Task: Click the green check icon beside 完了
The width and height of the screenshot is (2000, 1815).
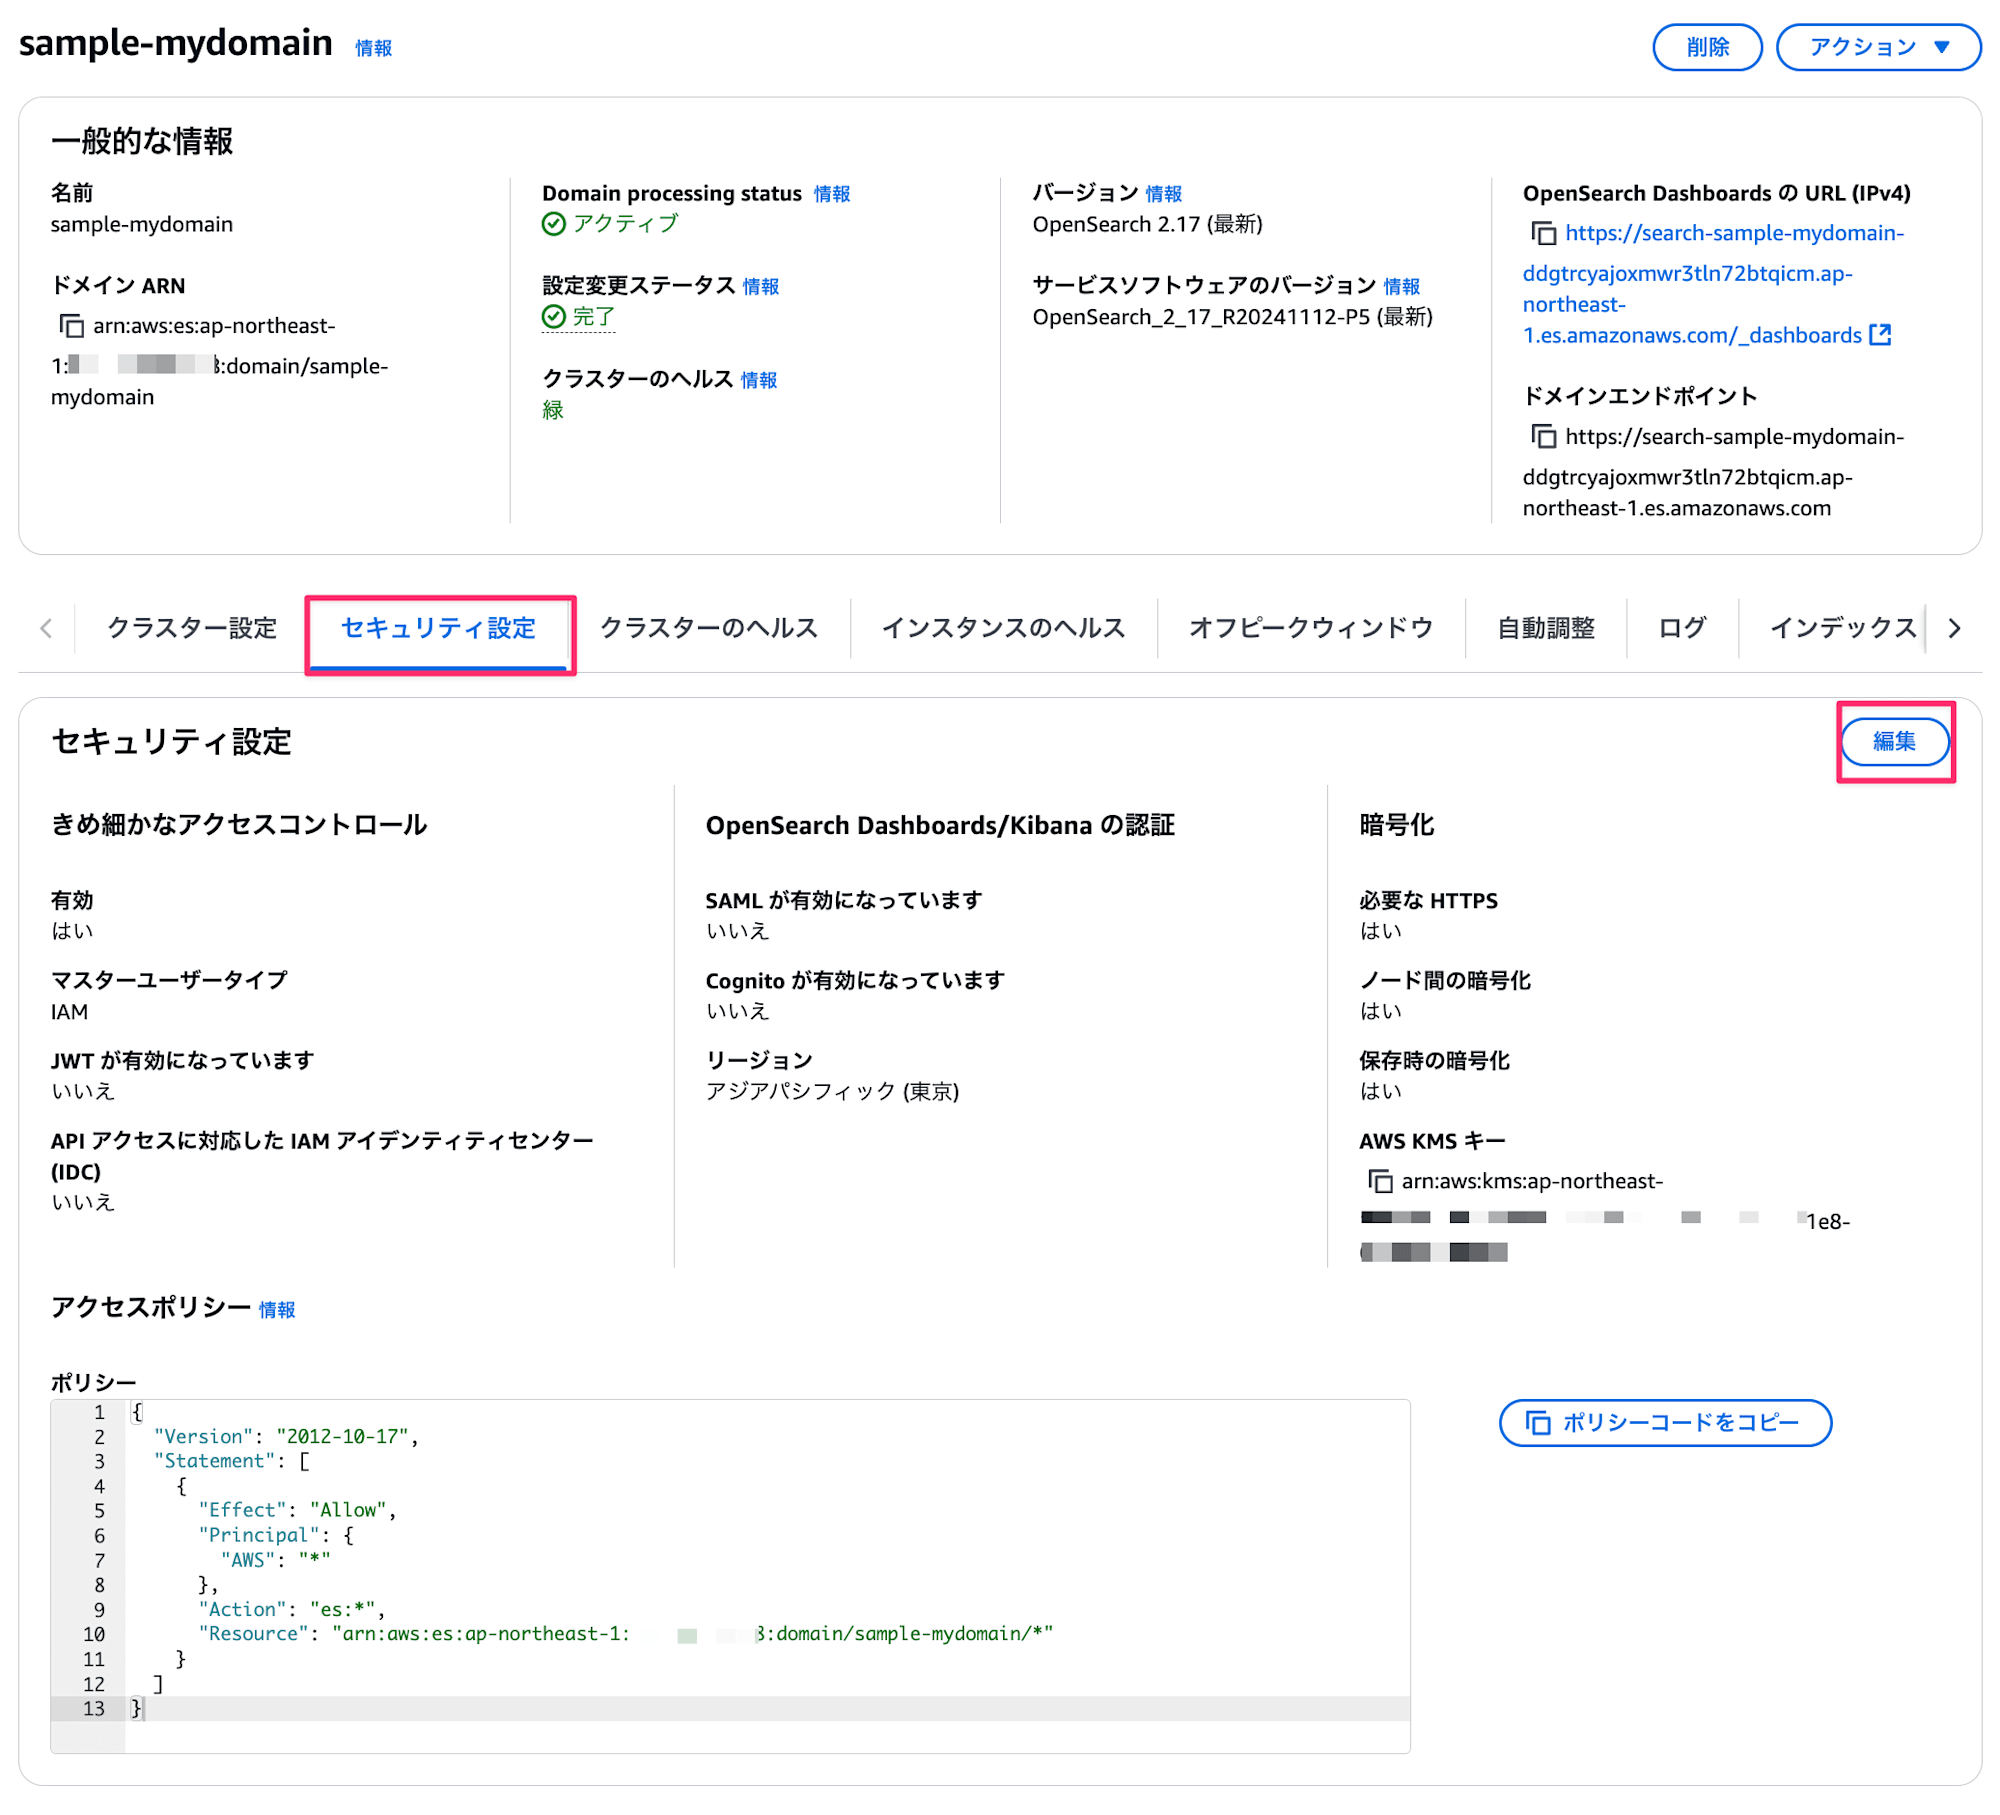Action: pos(553,317)
